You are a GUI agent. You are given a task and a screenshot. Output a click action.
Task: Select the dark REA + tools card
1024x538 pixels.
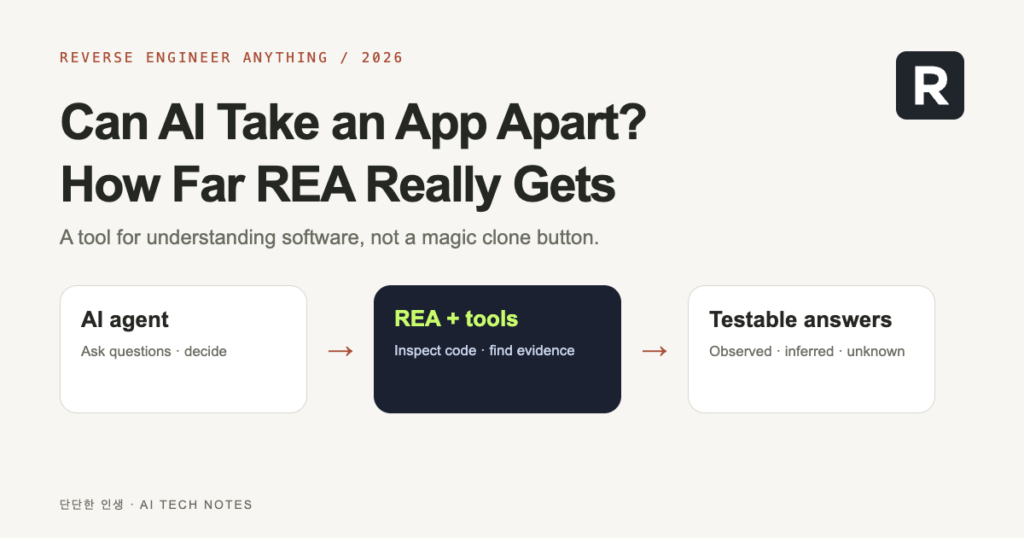[498, 349]
